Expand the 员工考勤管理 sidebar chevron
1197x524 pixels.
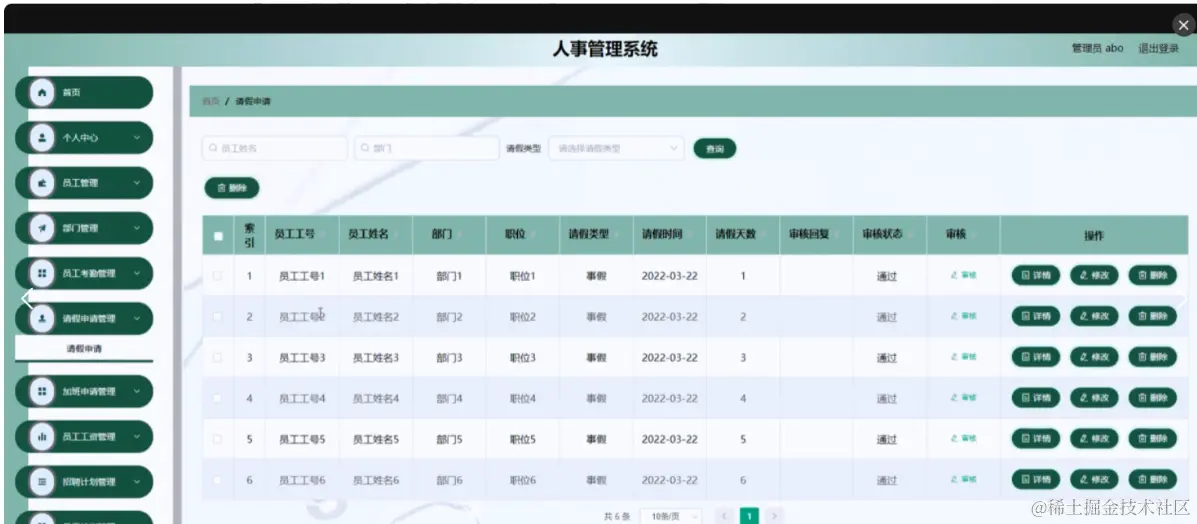point(137,273)
